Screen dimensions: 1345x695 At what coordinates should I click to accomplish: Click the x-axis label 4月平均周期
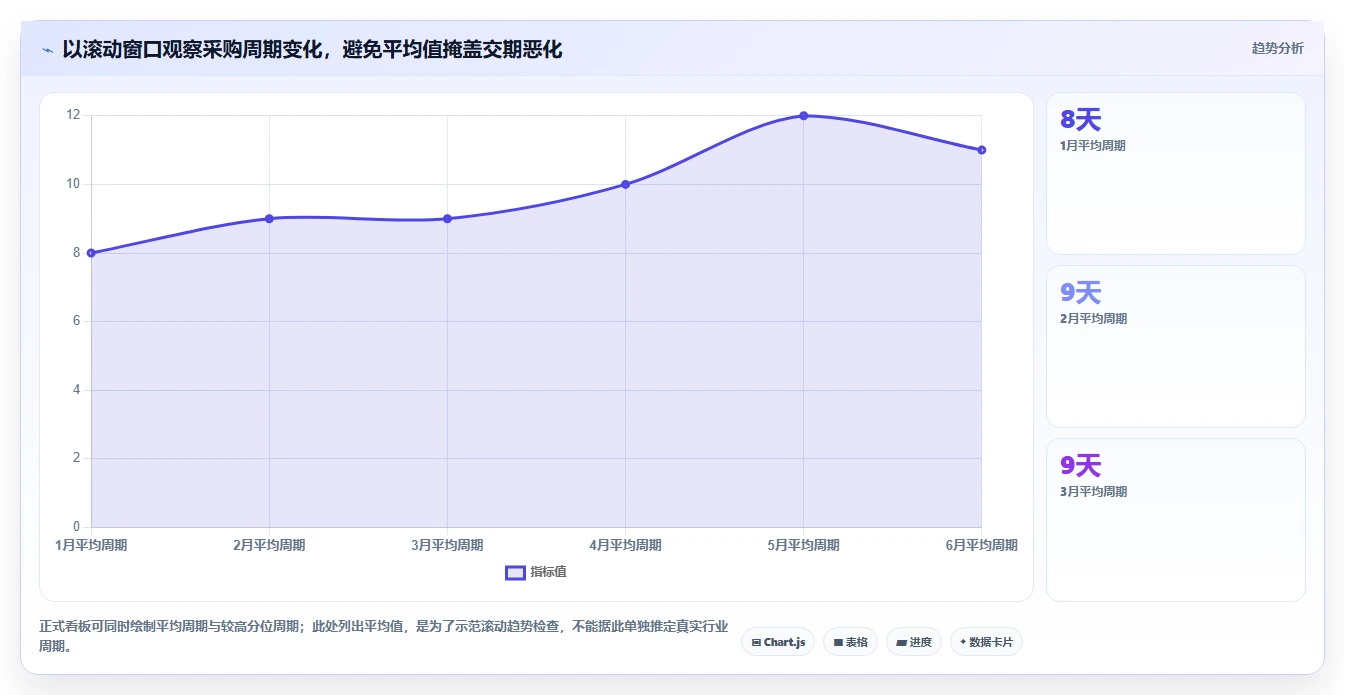[x=625, y=545]
